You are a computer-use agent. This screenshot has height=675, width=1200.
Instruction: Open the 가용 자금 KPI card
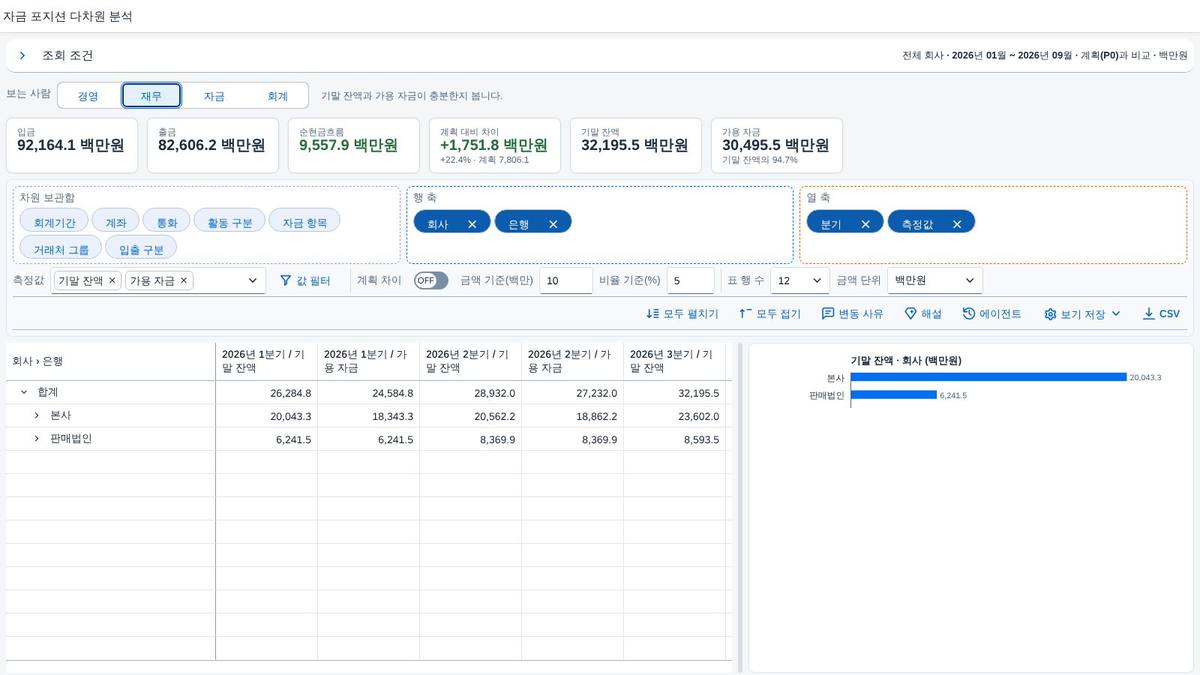[776, 145]
